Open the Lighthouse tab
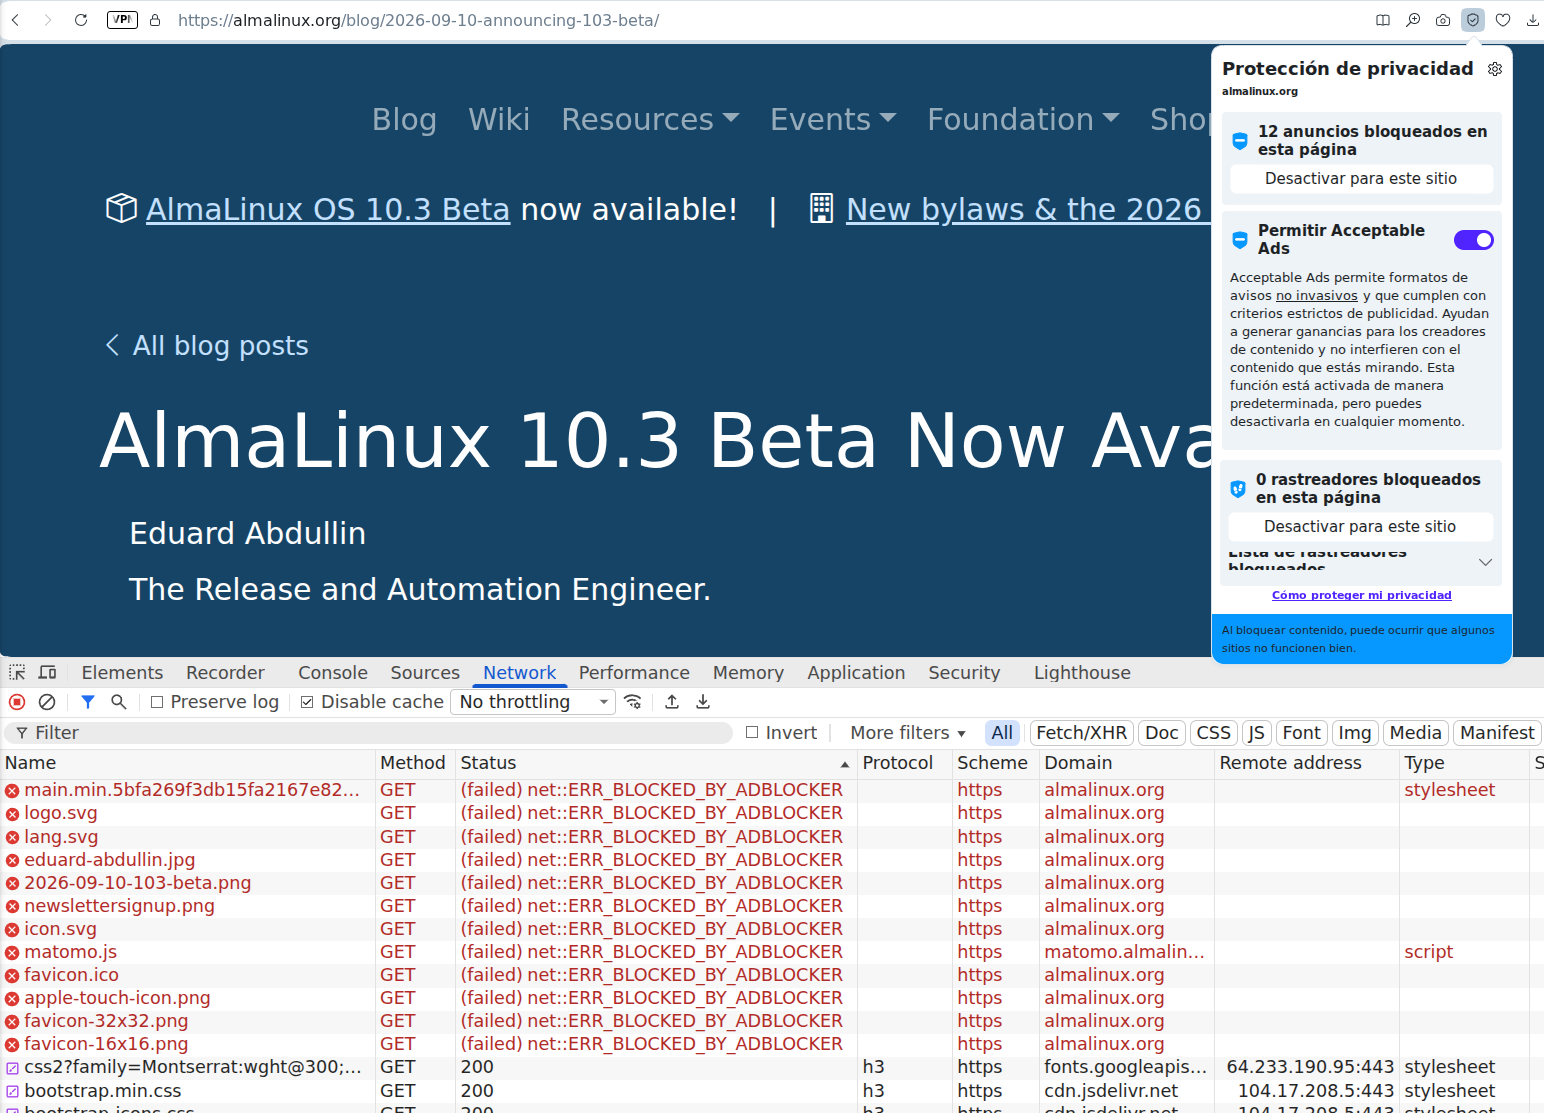 point(1082,673)
